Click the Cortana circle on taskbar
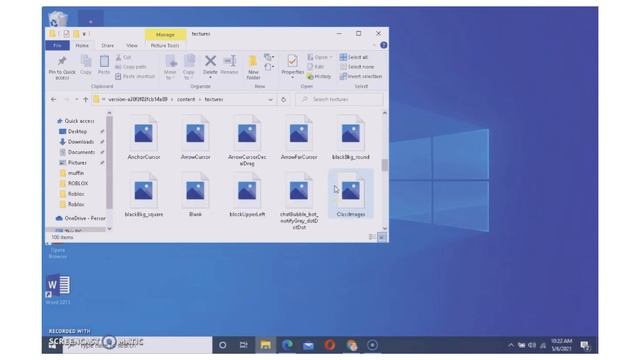This screenshot has height=360, width=640. (222, 345)
